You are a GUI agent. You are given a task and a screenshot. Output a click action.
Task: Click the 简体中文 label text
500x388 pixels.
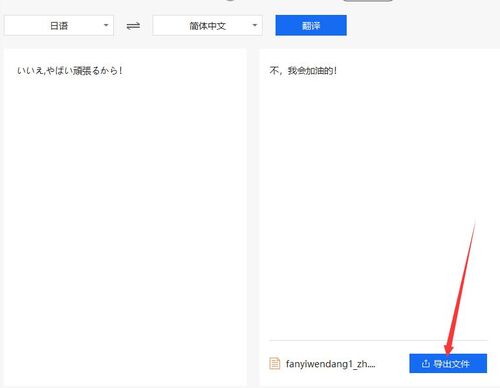coord(207,26)
